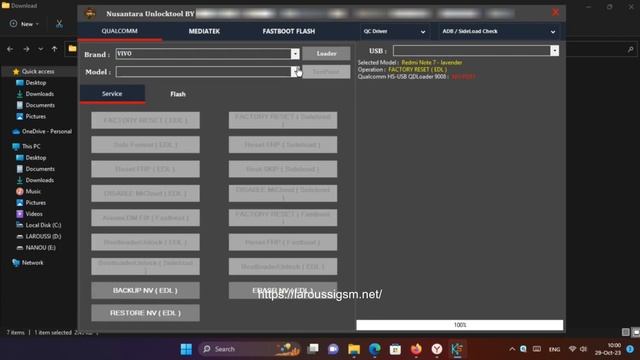Open the USB port dropdown arrow
Screen dimensions: 640x360
point(554,51)
